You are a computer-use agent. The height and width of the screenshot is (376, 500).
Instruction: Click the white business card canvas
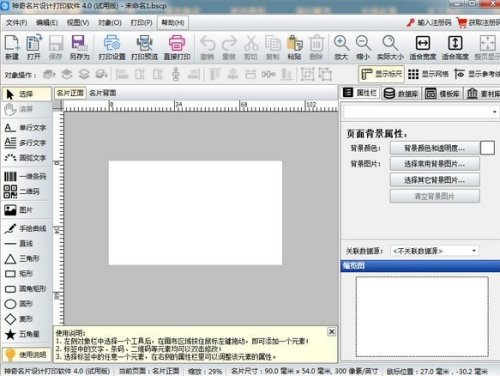pyautogui.click(x=195, y=213)
